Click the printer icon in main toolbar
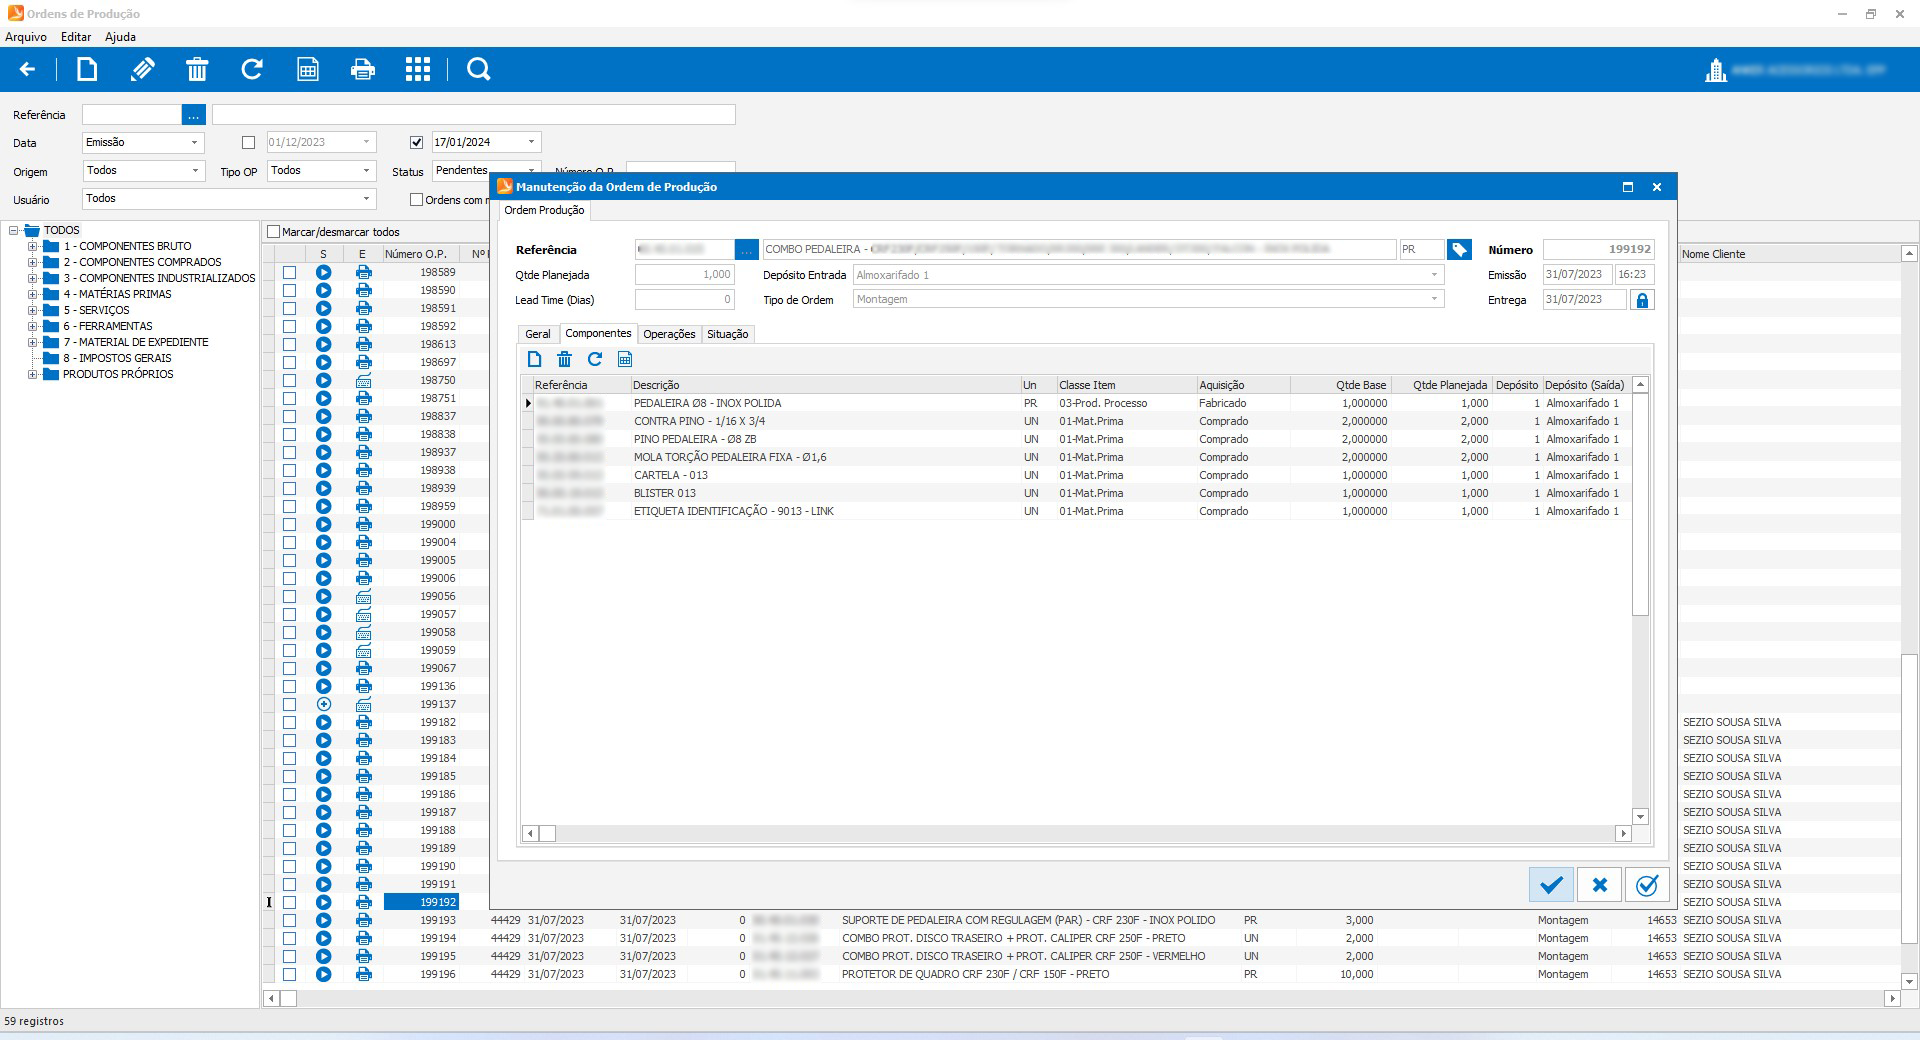The height and width of the screenshot is (1040, 1920). 363,69
